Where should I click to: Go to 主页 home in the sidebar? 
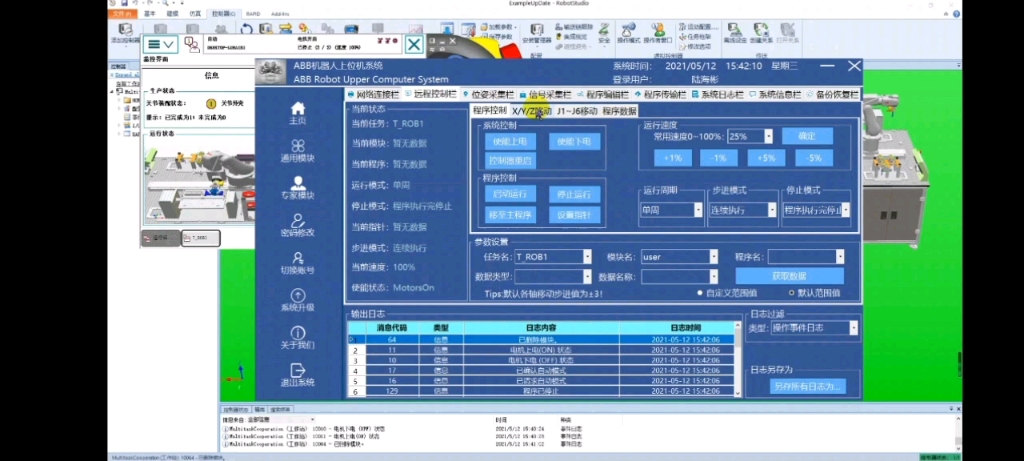coord(298,113)
